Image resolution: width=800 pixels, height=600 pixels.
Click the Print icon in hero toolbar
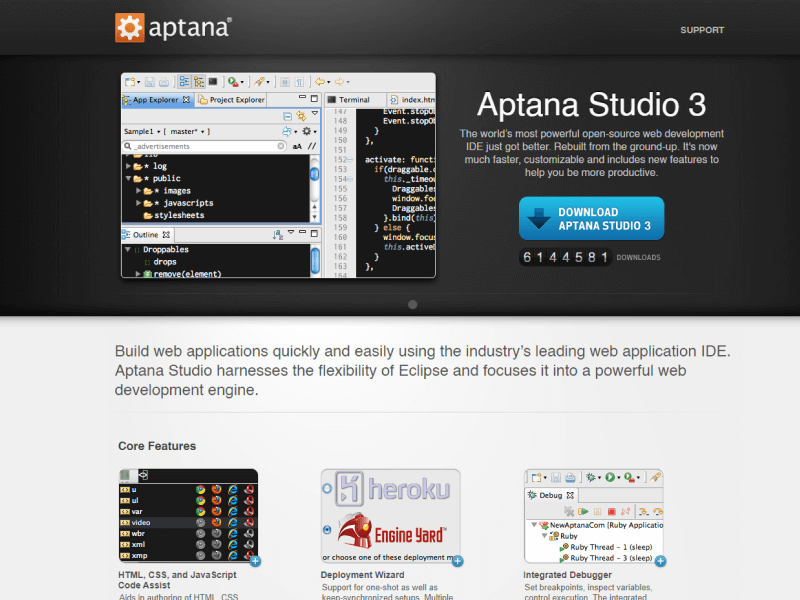tap(164, 82)
